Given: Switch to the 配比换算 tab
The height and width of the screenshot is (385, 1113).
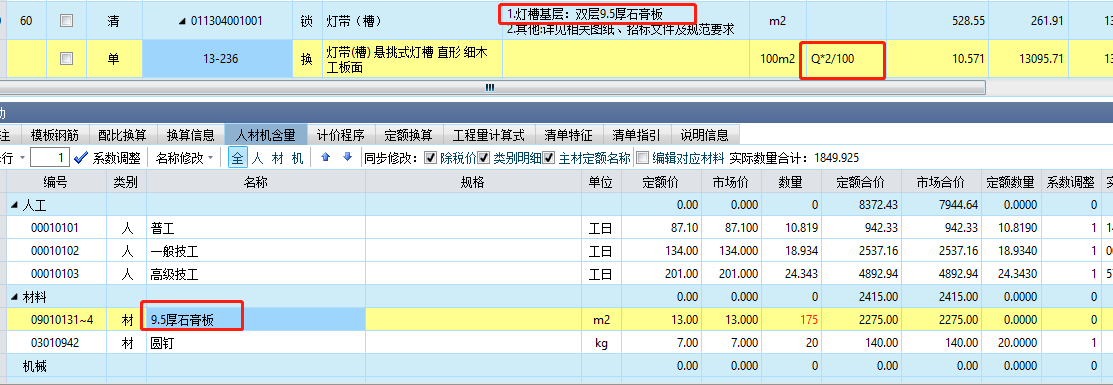Looking at the screenshot, I should (122, 135).
